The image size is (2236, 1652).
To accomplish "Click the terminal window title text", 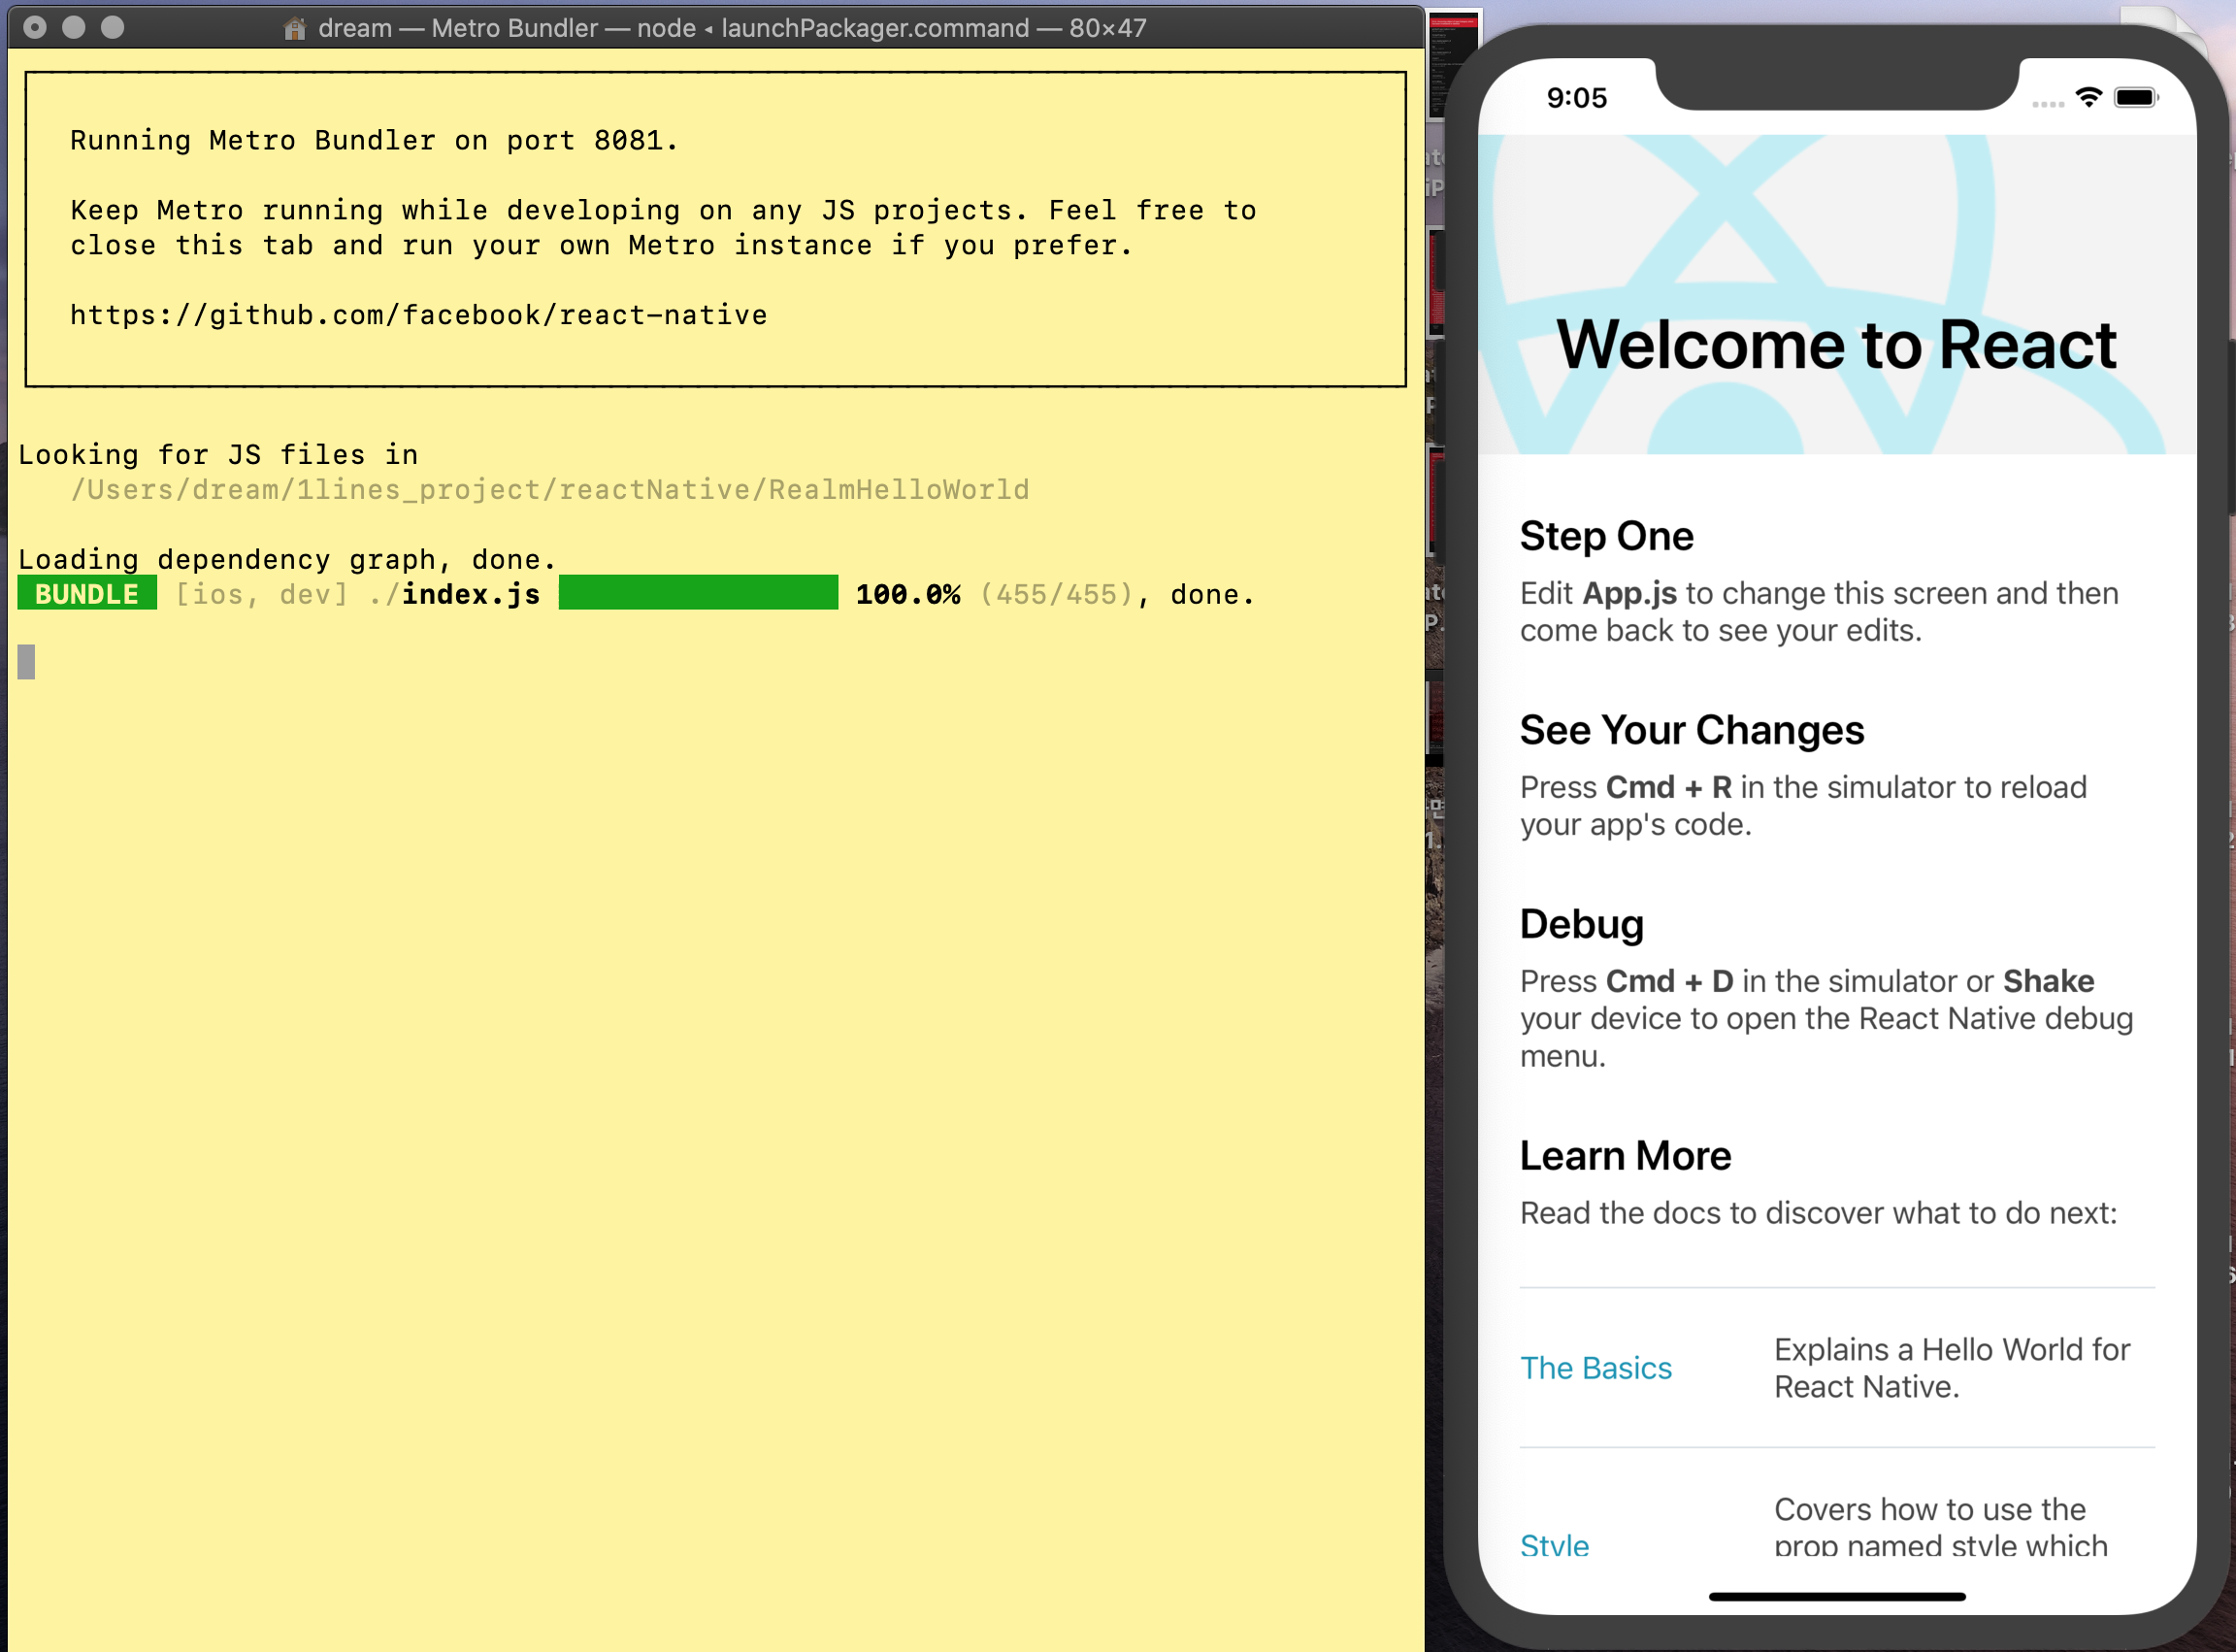I will [x=732, y=28].
